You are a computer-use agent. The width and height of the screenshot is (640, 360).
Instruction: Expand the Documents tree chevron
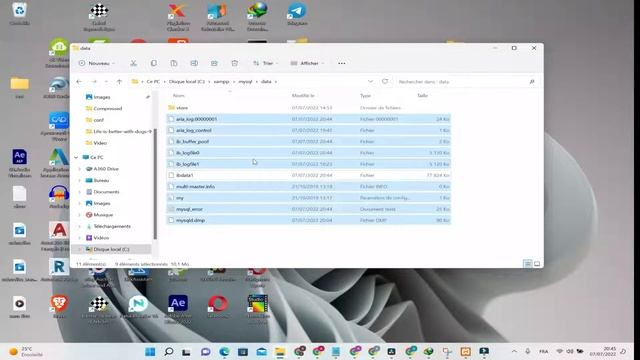[80, 192]
